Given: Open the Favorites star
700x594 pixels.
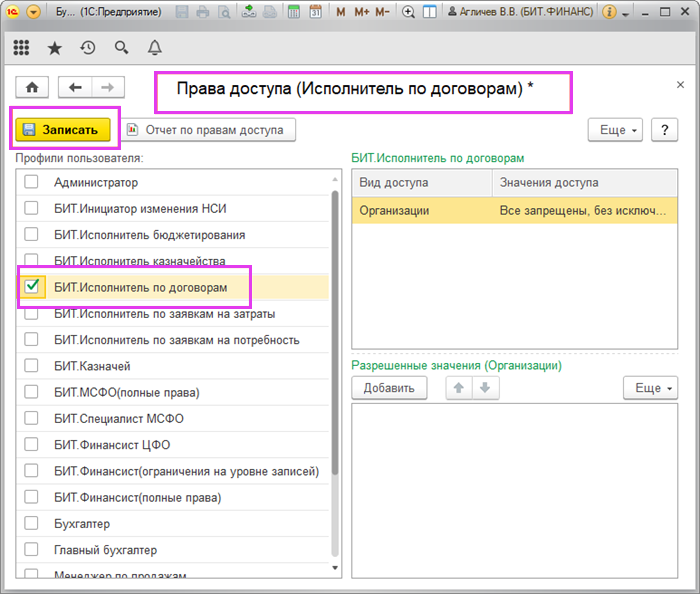Looking at the screenshot, I should tap(54, 47).
